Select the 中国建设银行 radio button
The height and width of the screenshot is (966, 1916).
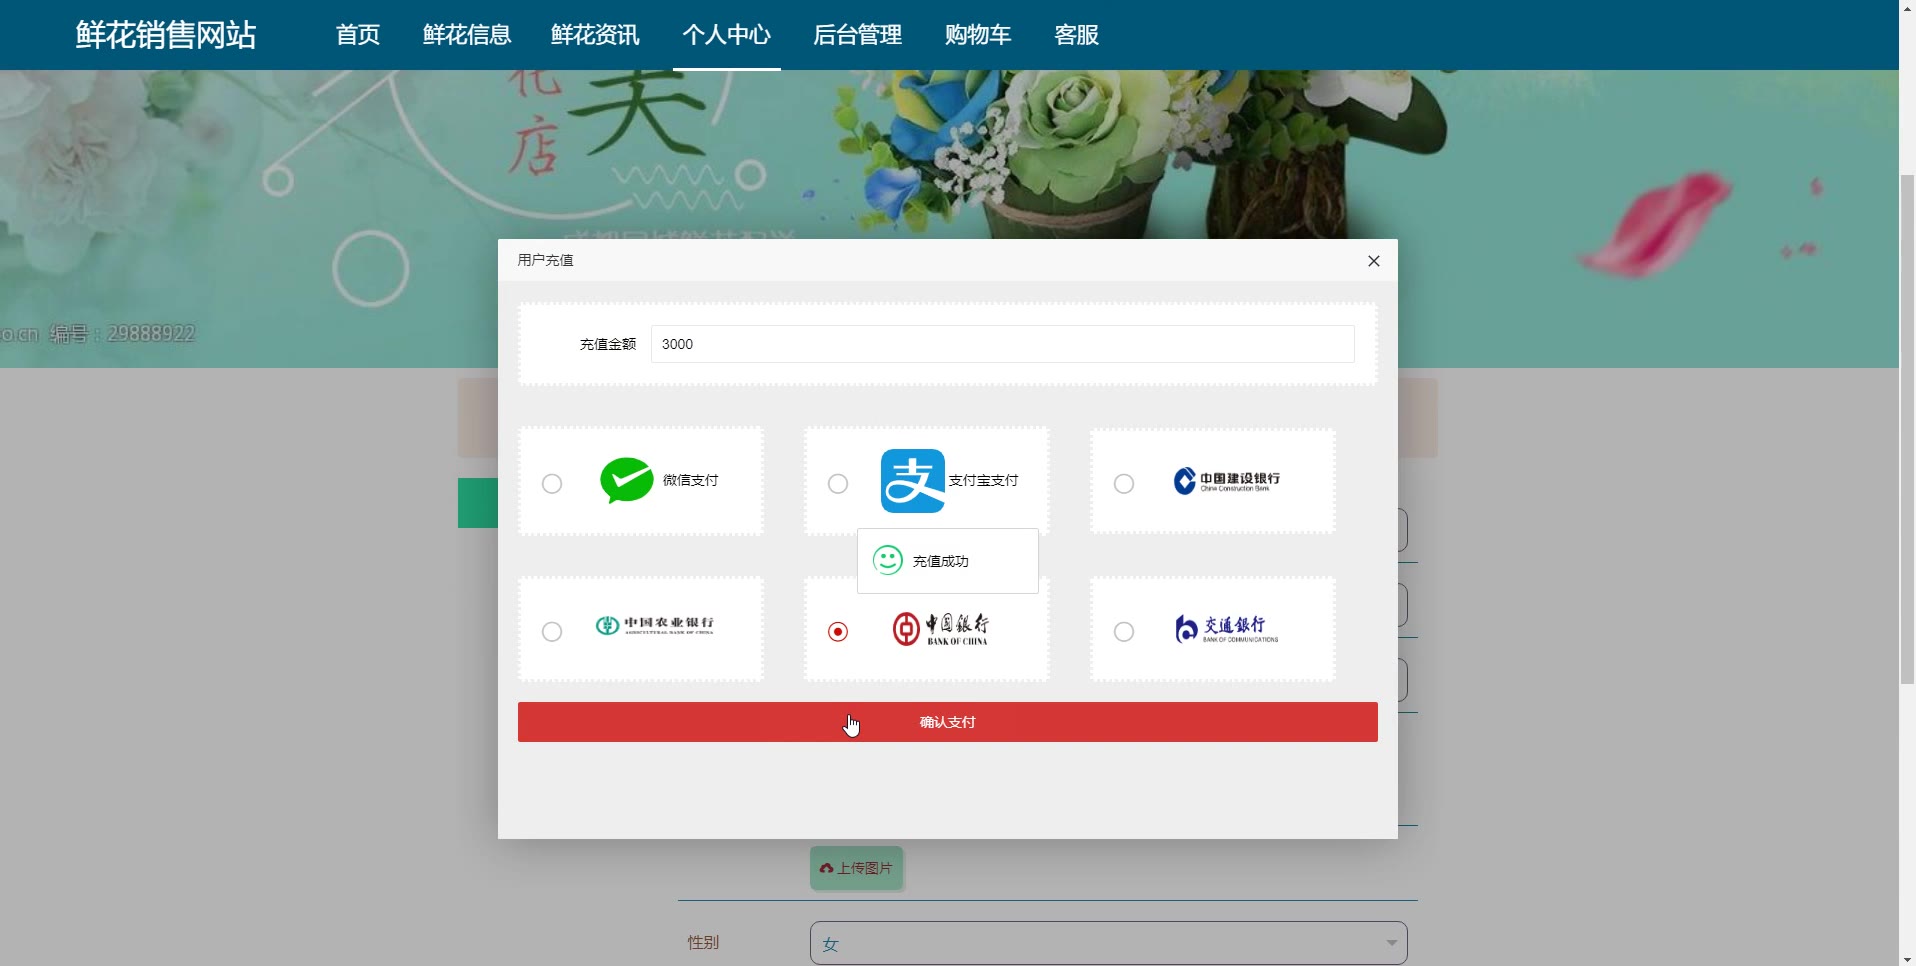(x=1124, y=484)
